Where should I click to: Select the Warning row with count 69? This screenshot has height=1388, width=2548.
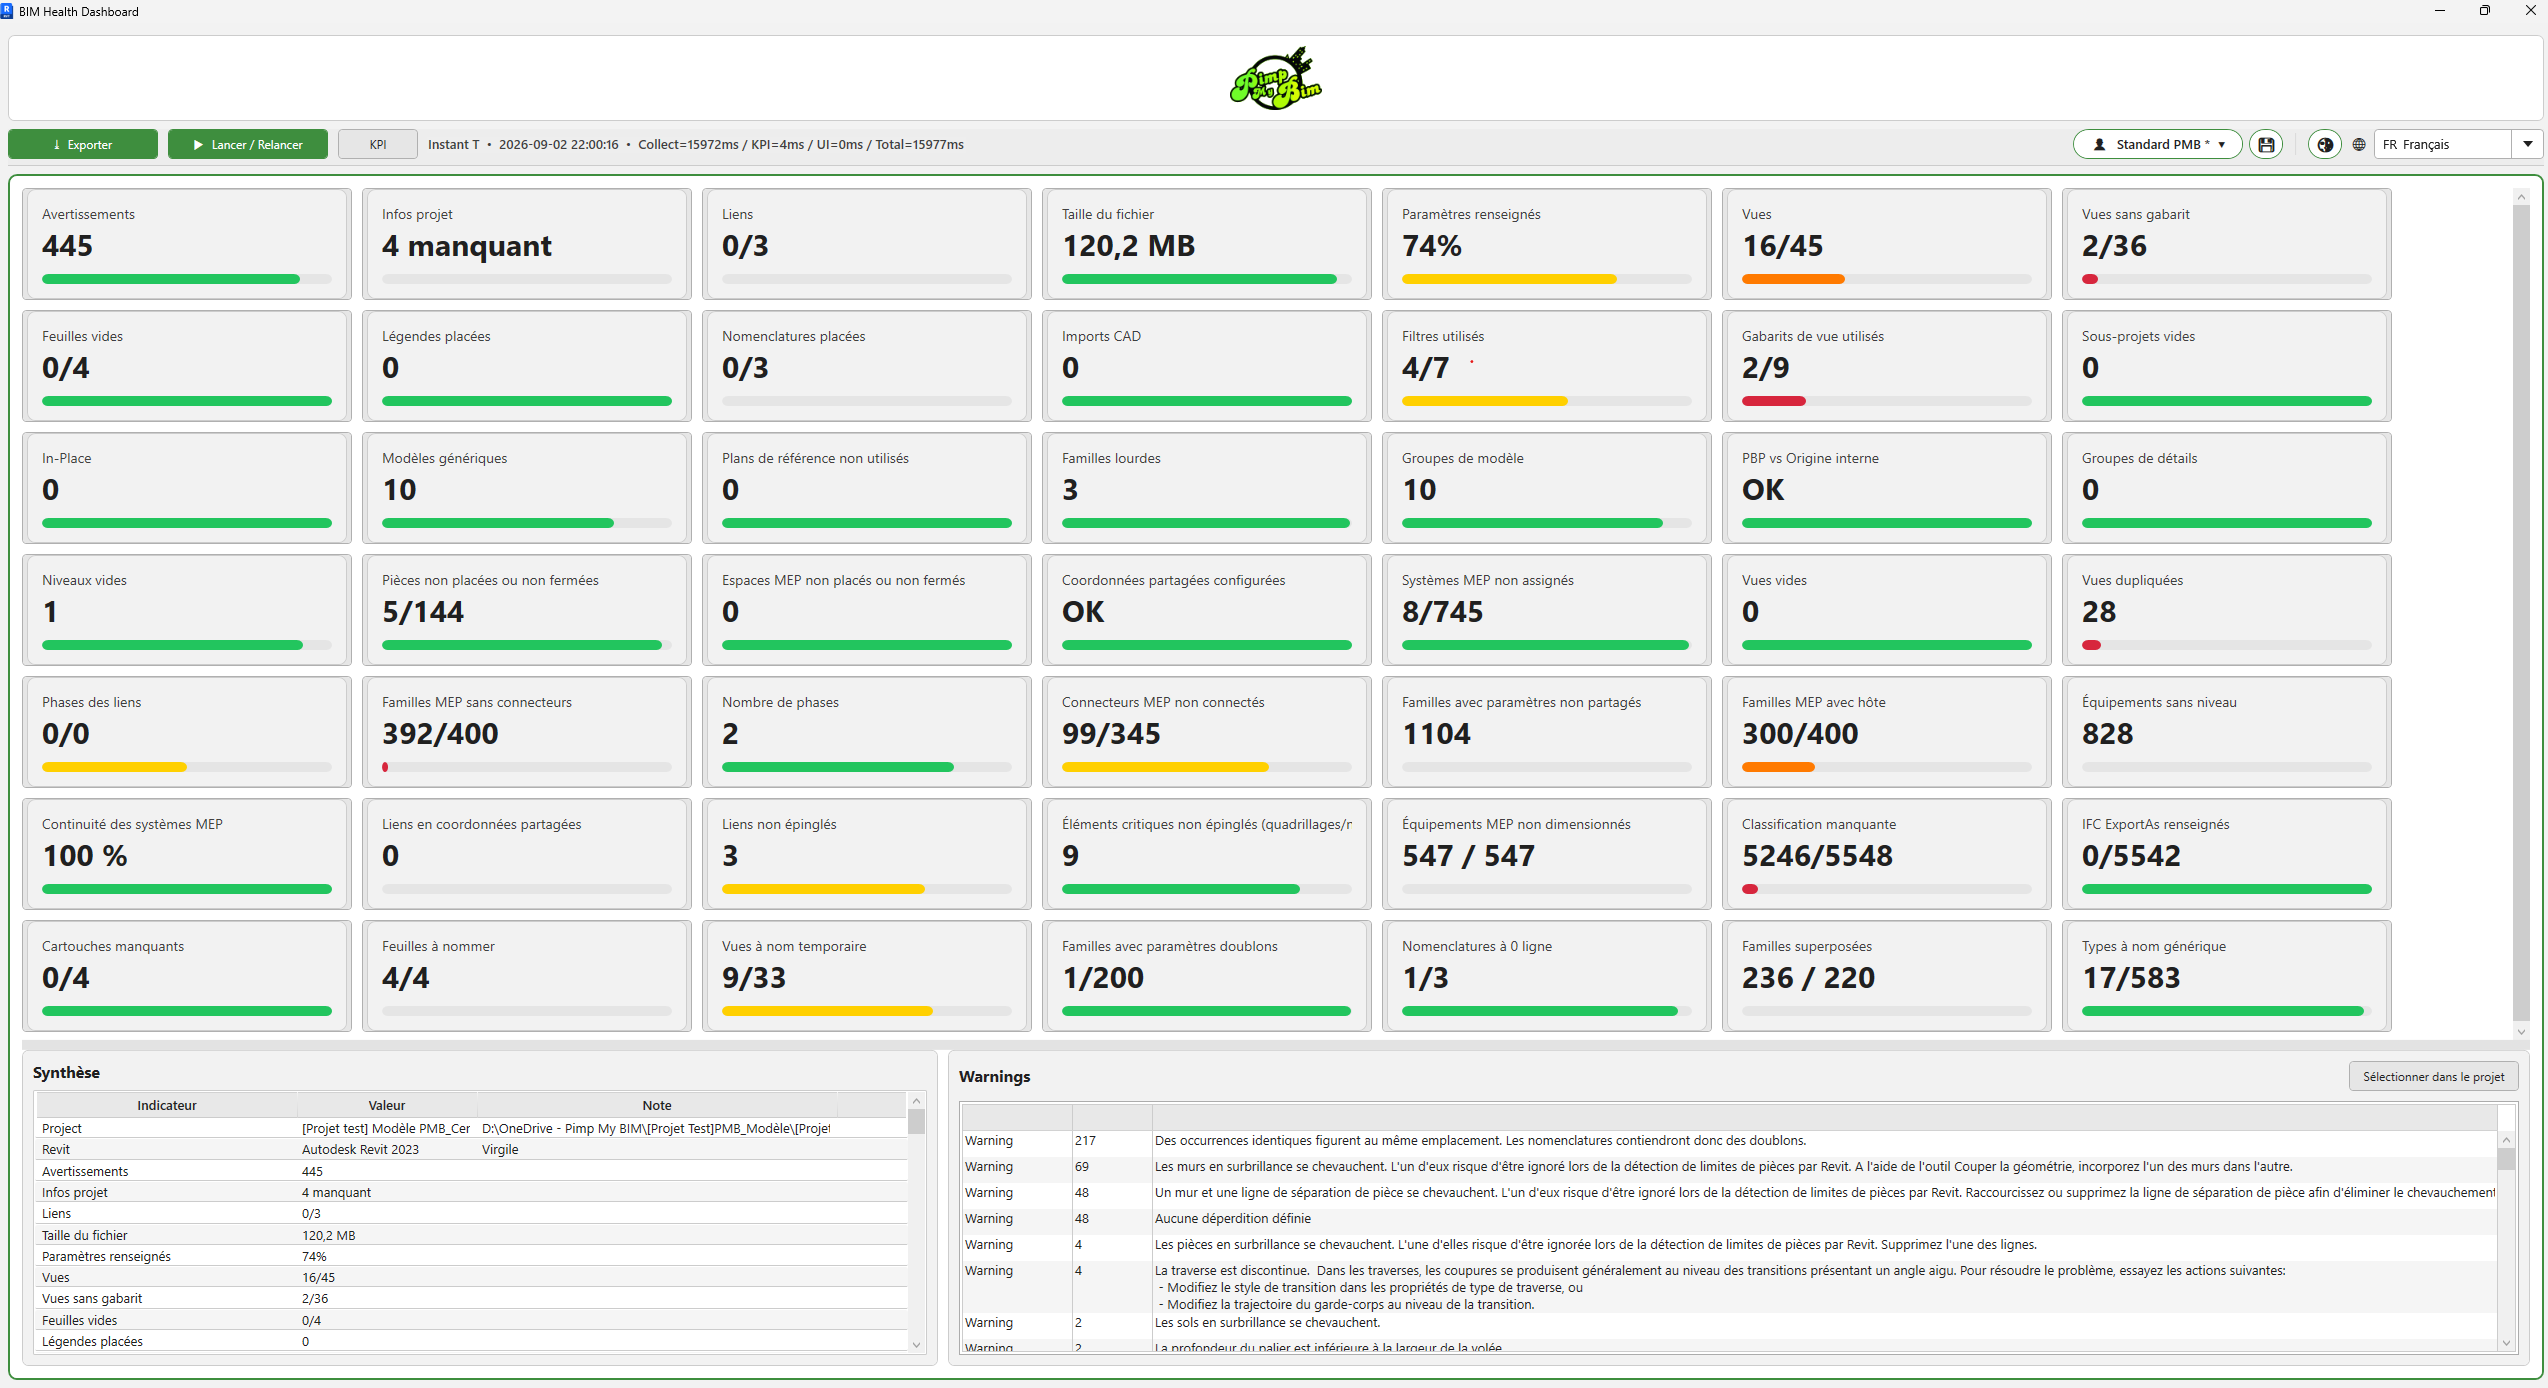click(x=1728, y=1167)
